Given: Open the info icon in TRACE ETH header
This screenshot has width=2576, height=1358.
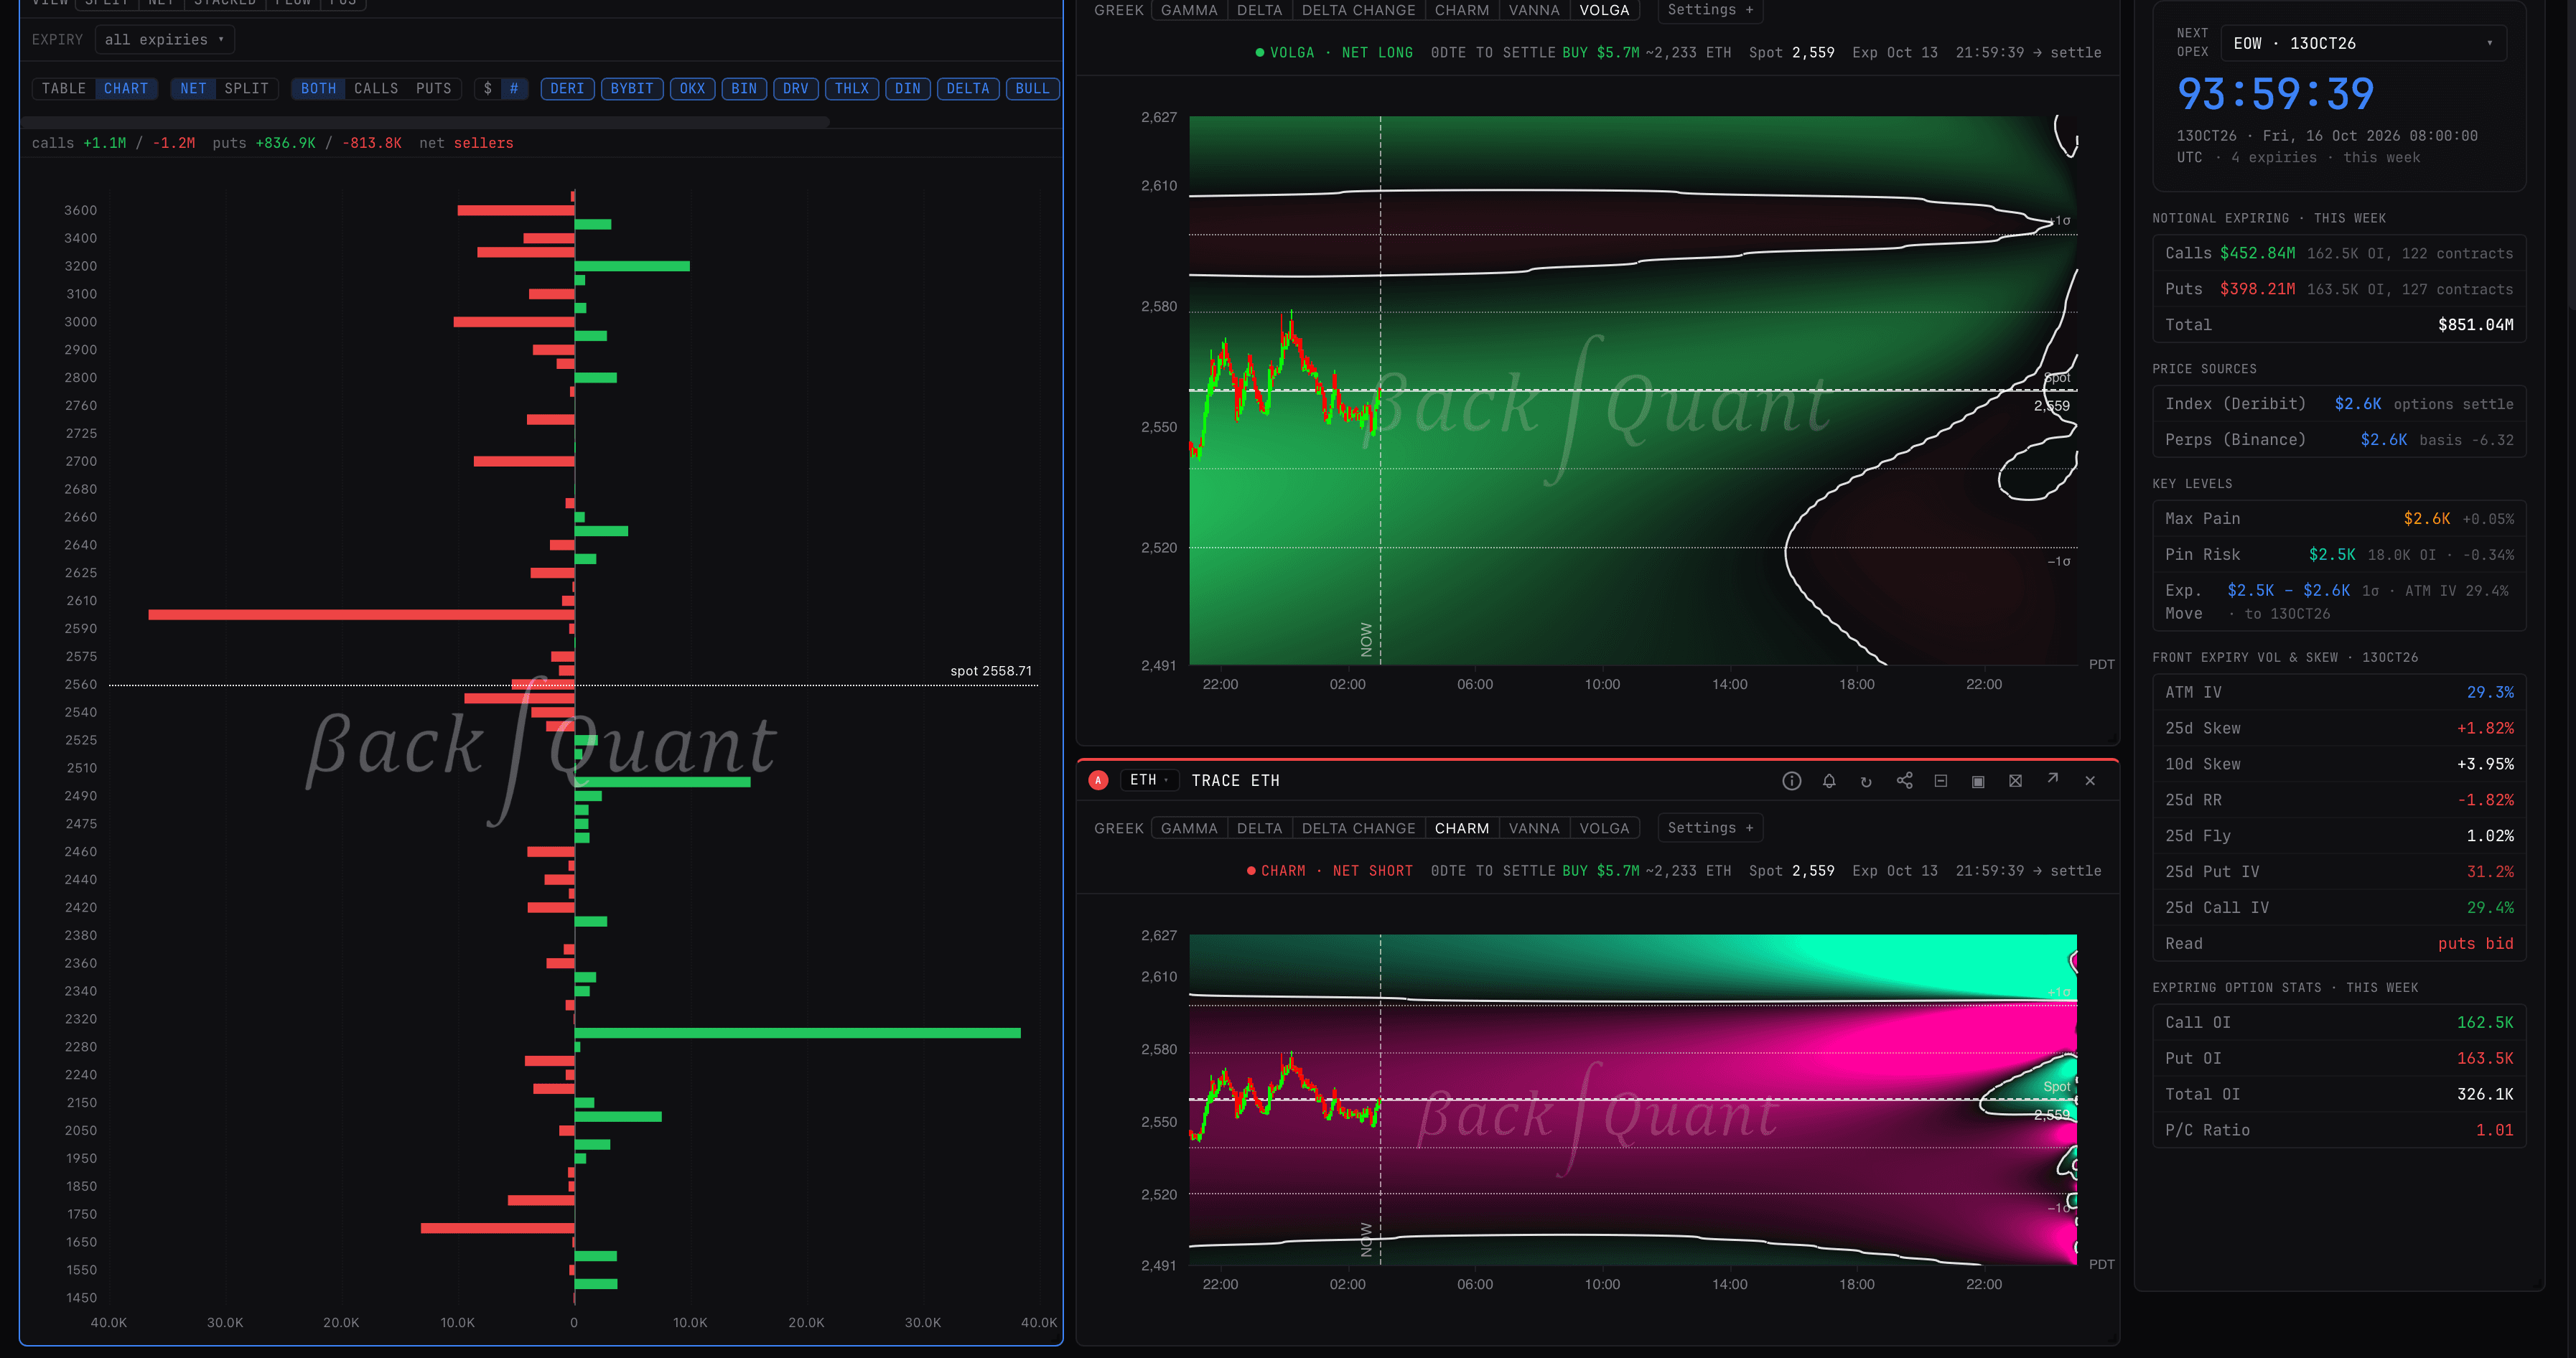Looking at the screenshot, I should [1791, 781].
